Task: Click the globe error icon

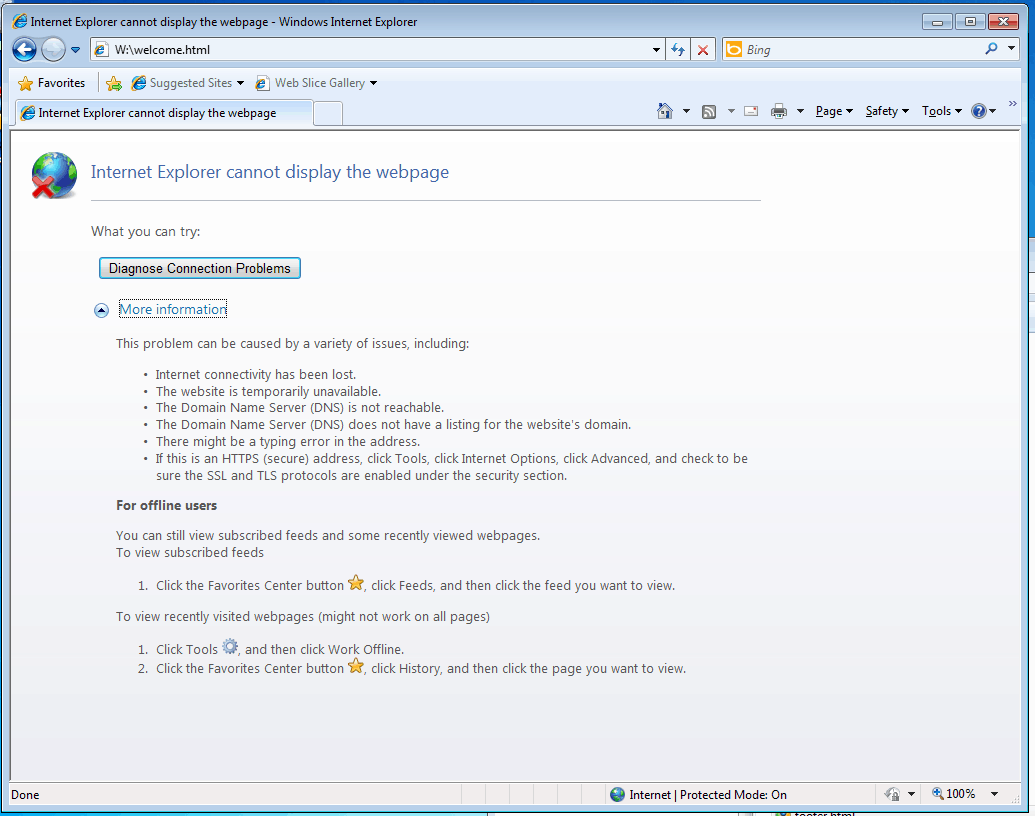Action: [53, 175]
